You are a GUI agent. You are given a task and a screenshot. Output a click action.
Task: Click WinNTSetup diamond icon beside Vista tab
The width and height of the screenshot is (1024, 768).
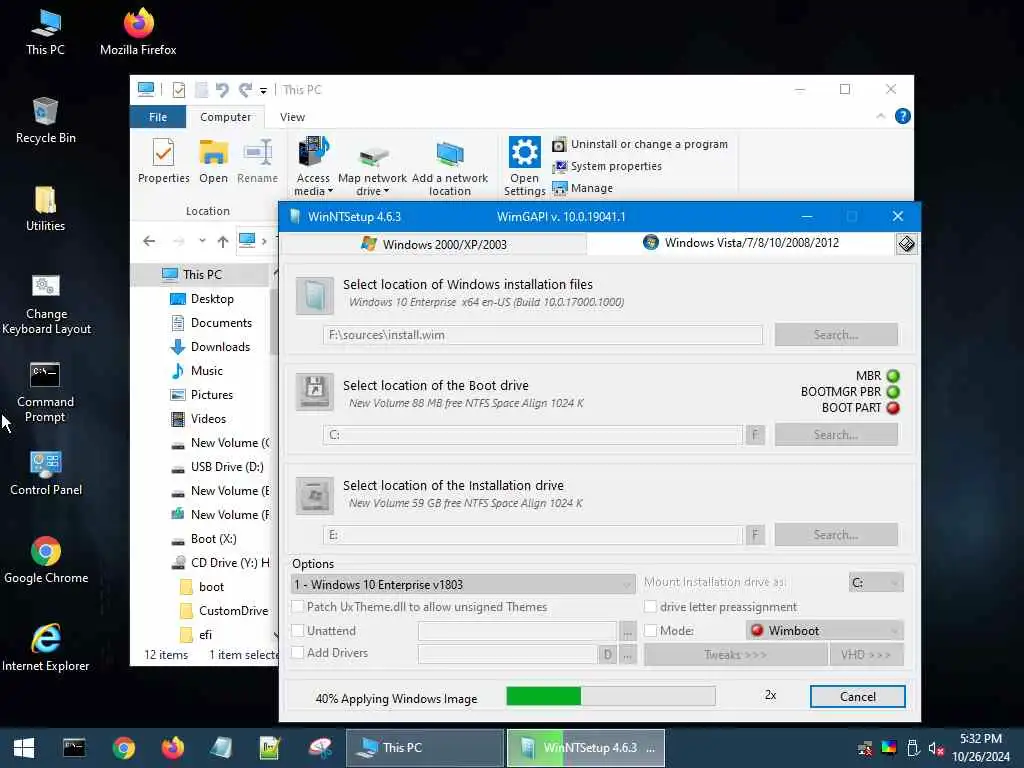(x=906, y=244)
